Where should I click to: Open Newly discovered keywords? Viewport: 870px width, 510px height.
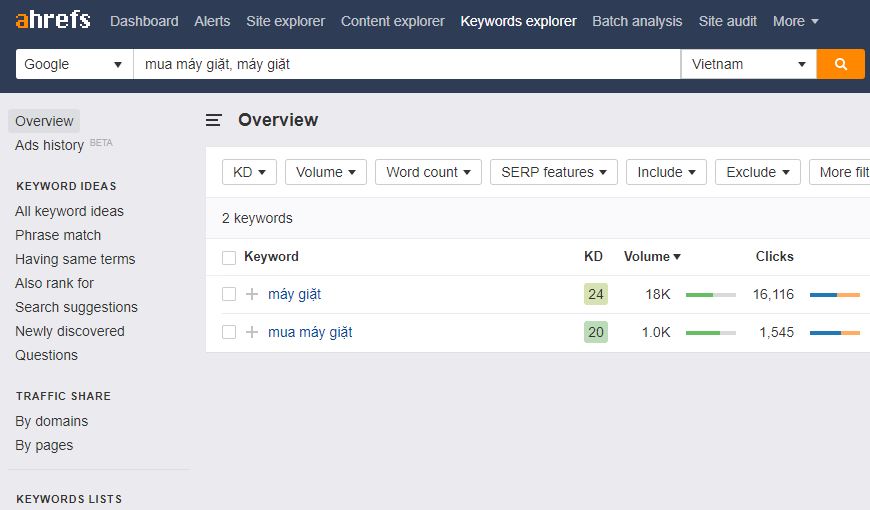click(70, 331)
